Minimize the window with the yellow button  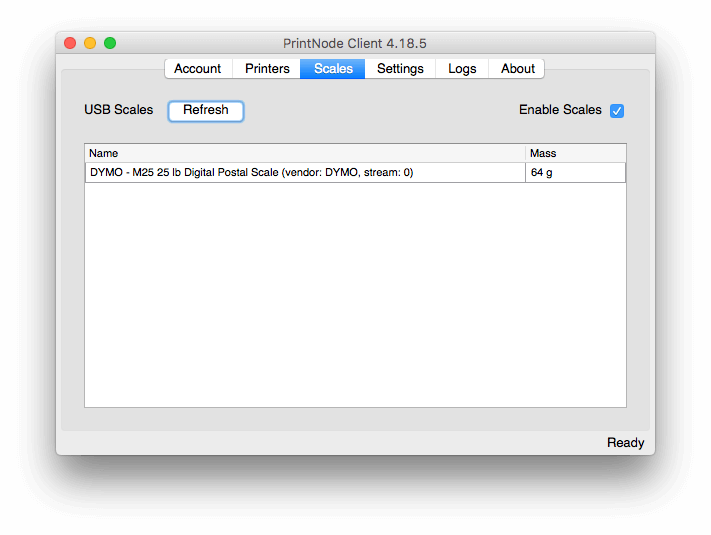(x=90, y=43)
